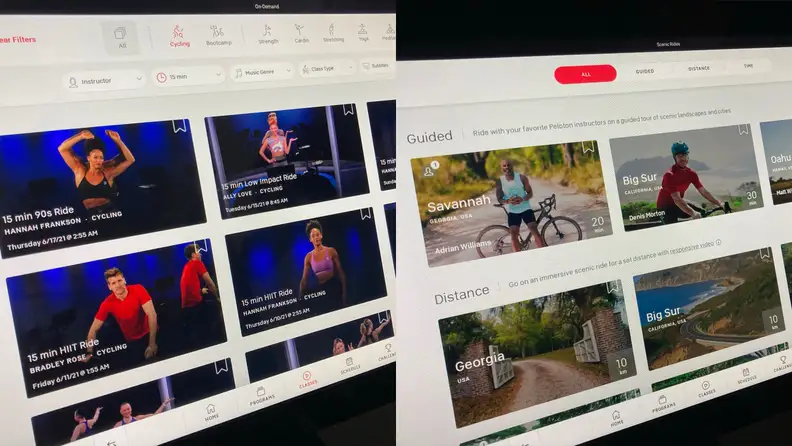792x446 pixels.
Task: Open the Big Sur guided ride with Denis Morton
Action: tap(685, 177)
